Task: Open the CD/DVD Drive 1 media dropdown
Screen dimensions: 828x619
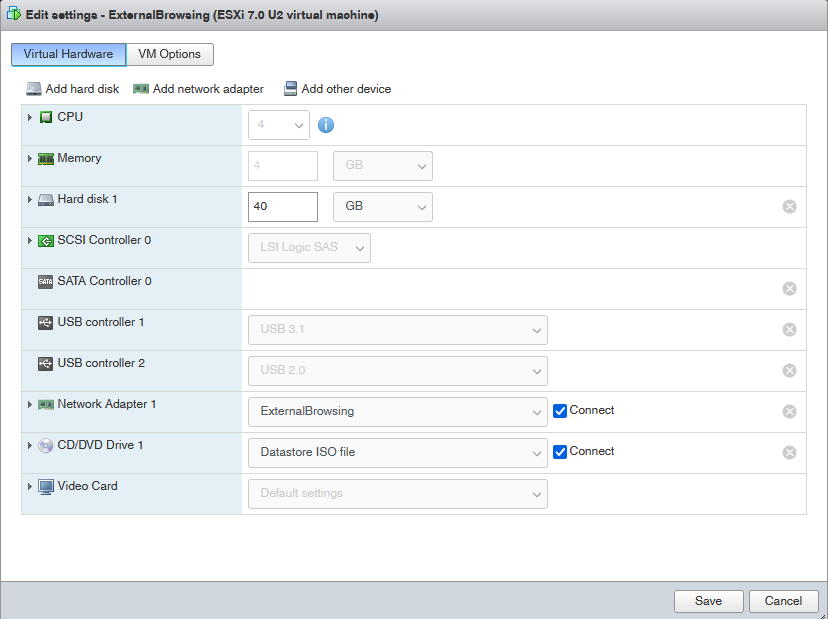Action: click(397, 451)
